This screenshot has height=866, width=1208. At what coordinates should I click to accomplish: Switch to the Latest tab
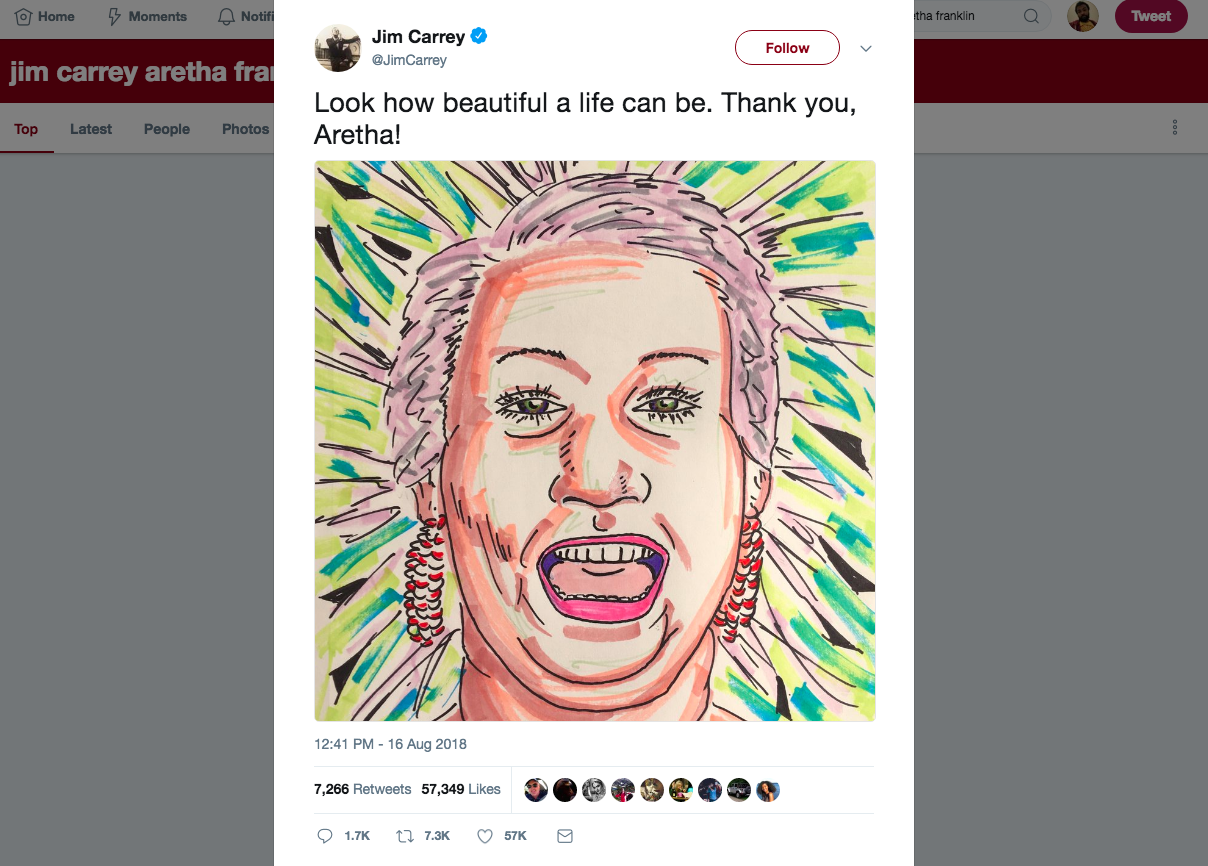pyautogui.click(x=90, y=129)
